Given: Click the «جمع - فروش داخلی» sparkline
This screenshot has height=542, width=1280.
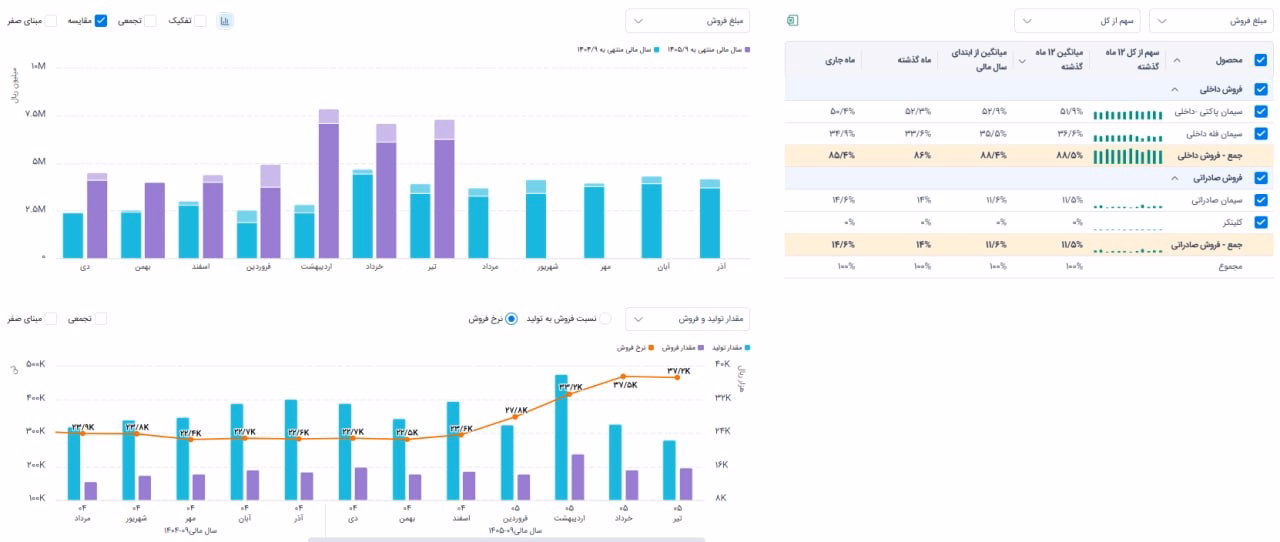Looking at the screenshot, I should tap(1128, 156).
